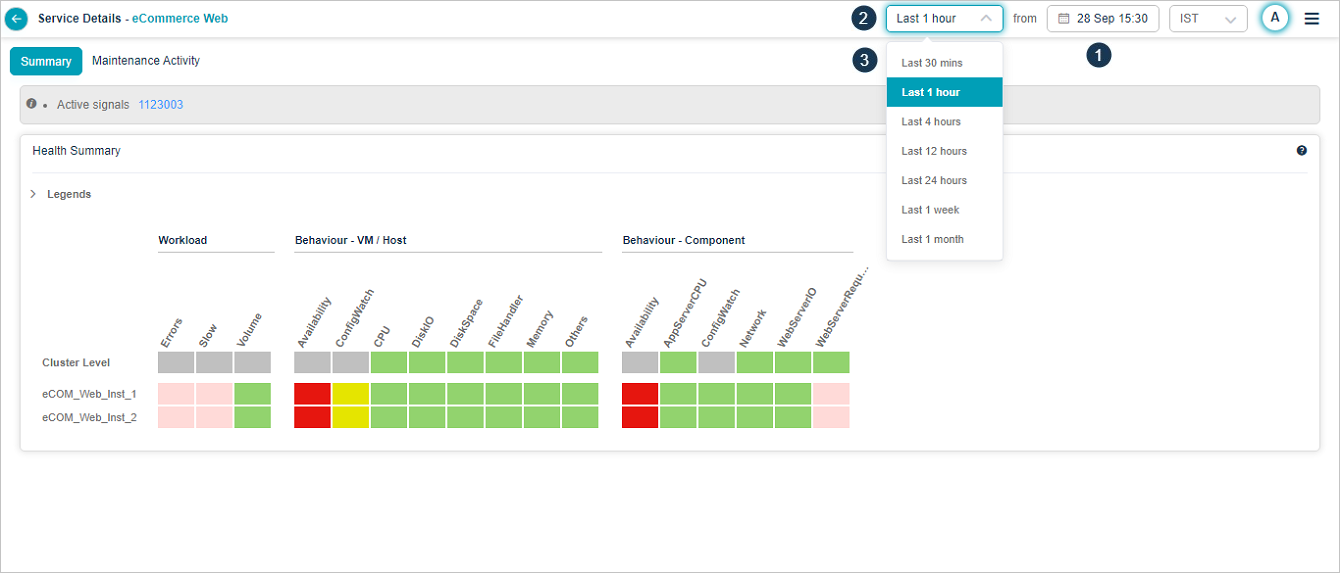Select Last 30 mins option

pos(932,63)
